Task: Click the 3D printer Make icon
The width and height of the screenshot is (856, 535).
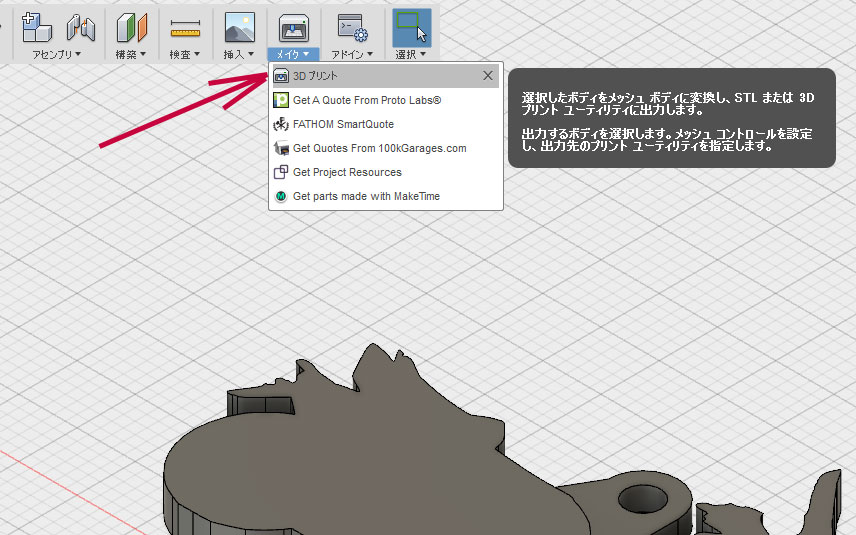Action: pos(294,27)
